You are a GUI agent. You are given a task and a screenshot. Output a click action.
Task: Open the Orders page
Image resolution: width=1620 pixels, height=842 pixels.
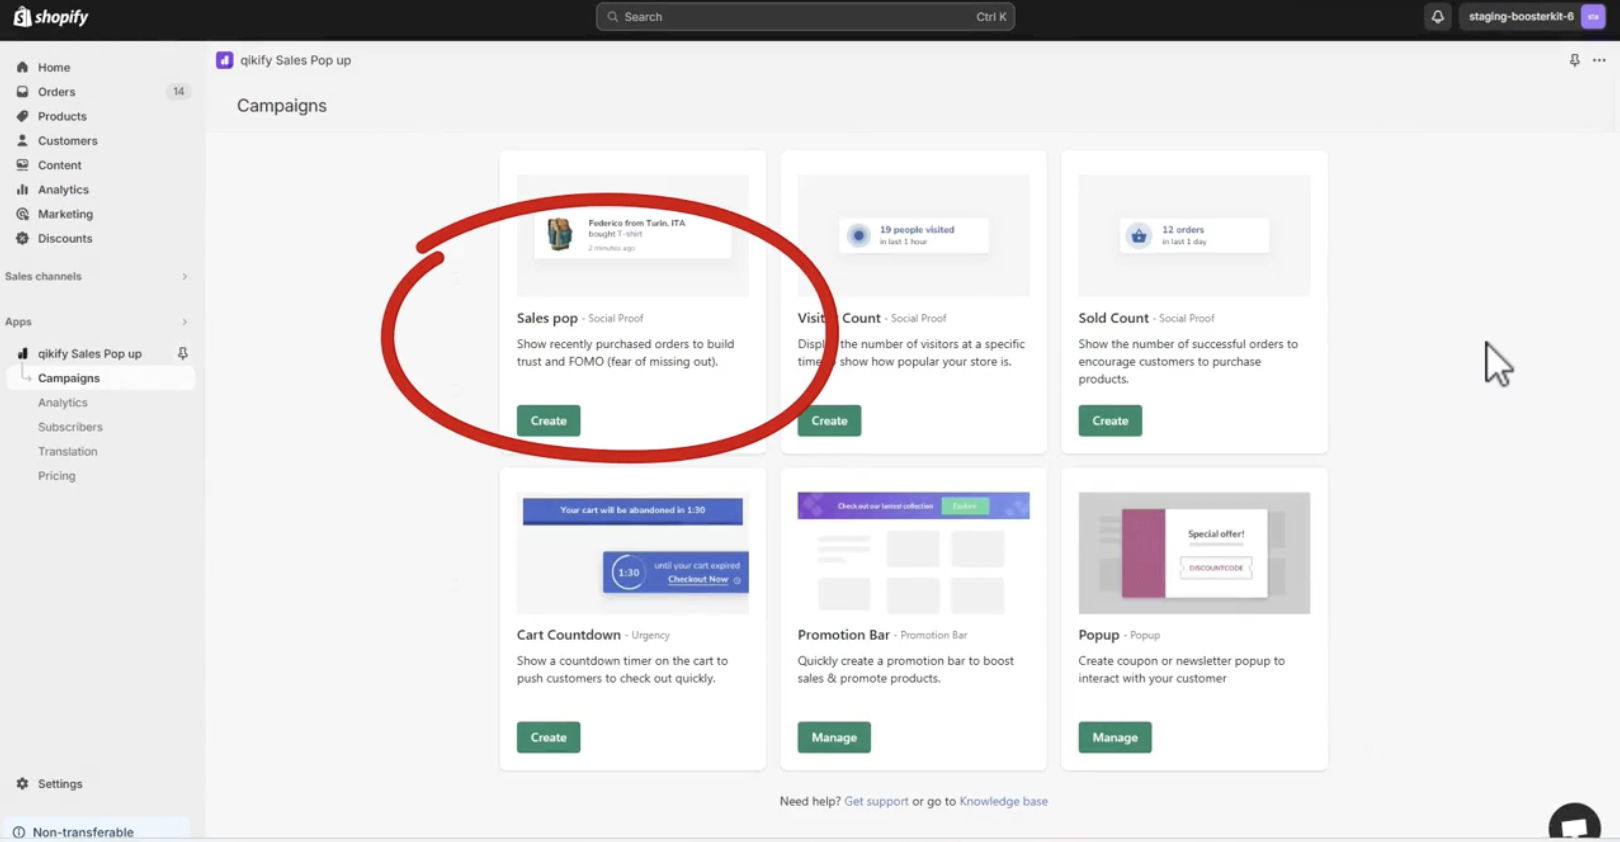click(x=56, y=92)
